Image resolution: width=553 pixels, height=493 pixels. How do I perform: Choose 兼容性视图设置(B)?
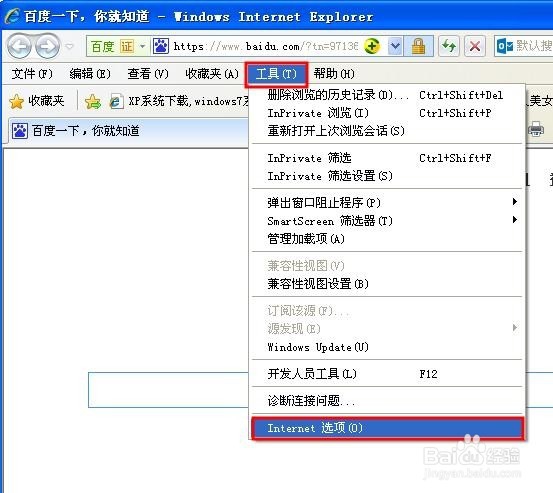pos(387,284)
